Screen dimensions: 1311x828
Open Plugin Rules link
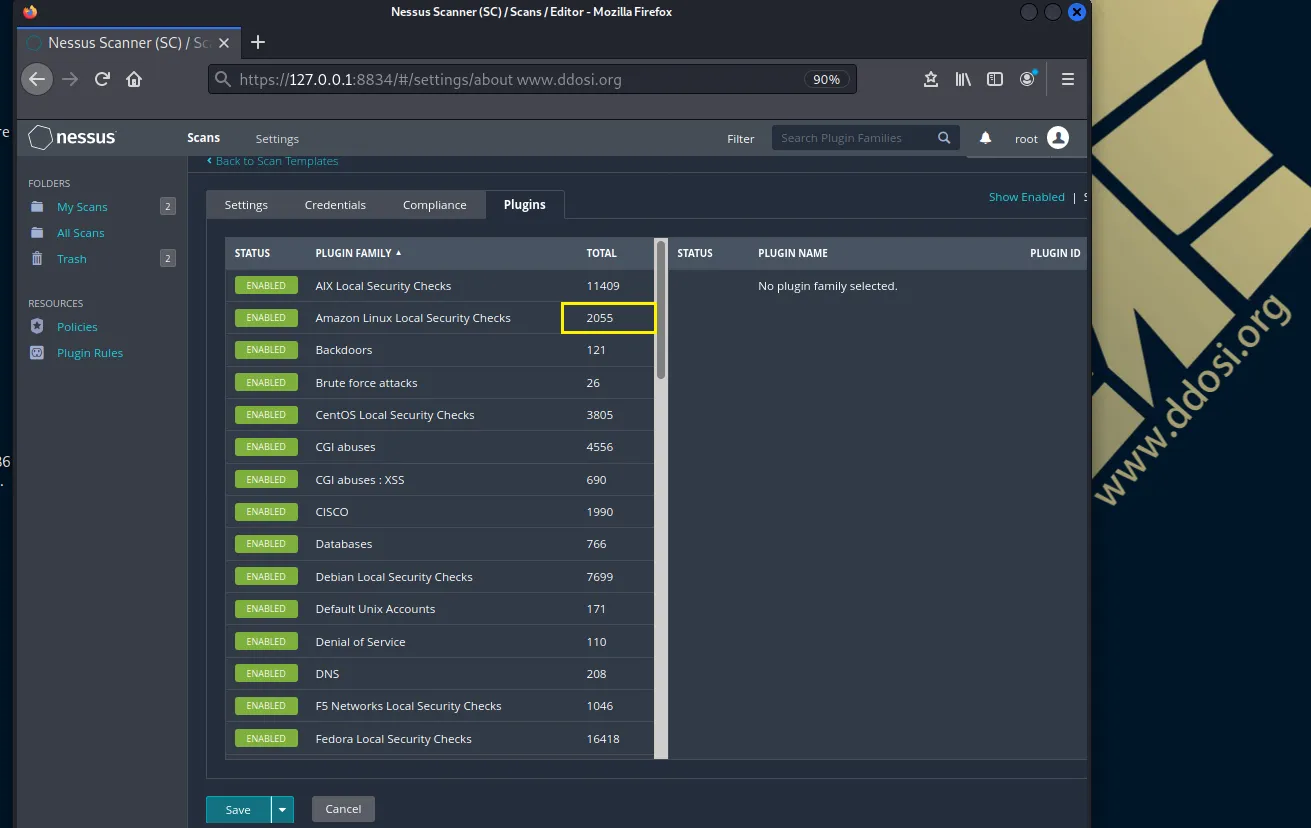tap(90, 353)
